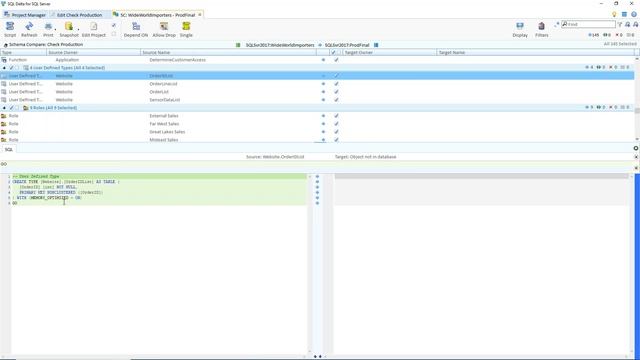
Task: Select the SQL tab in lower pane
Action: 9,149
